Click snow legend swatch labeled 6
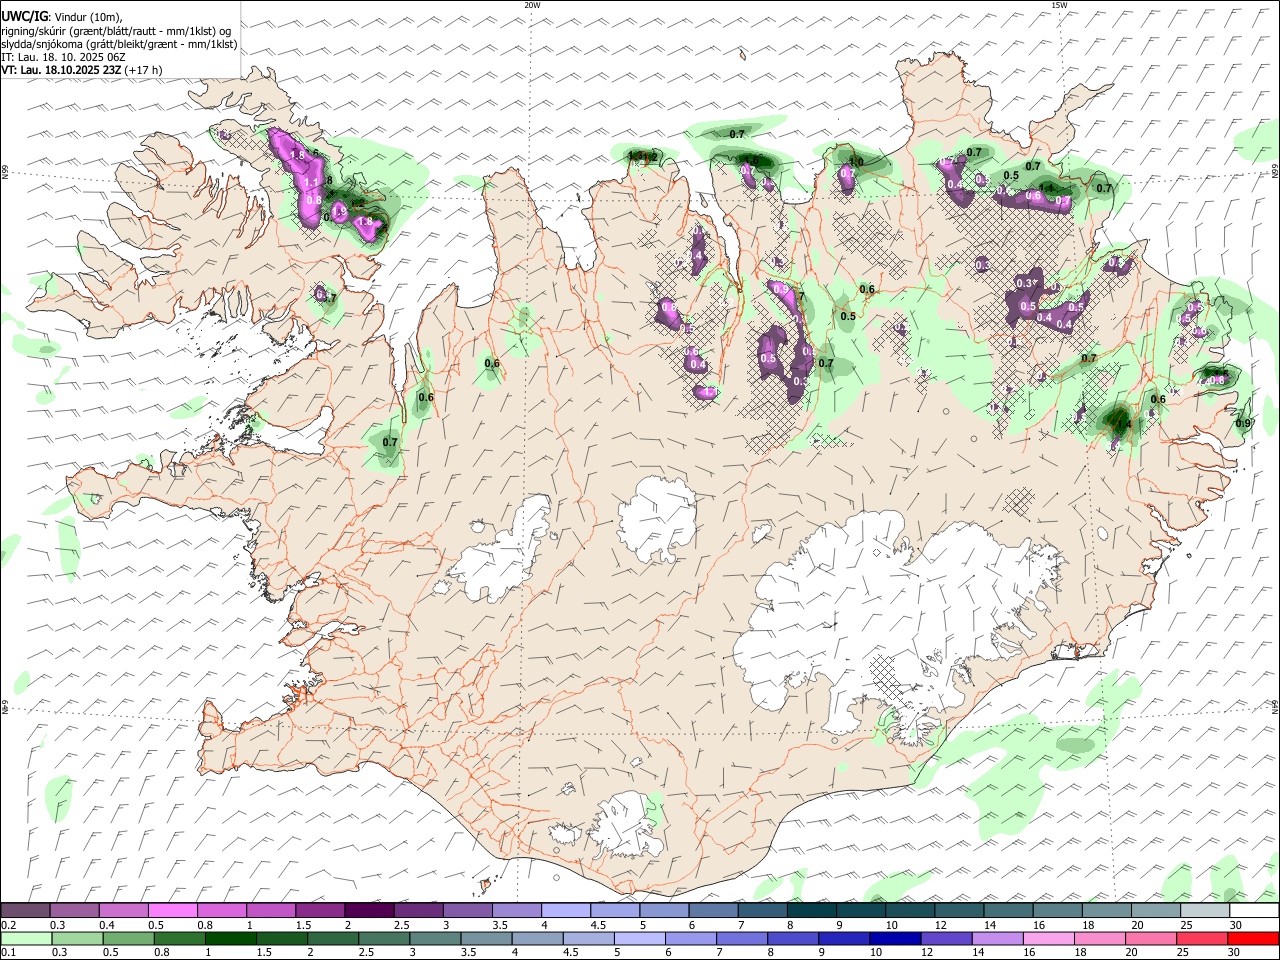This screenshot has height=960, width=1280. (x=711, y=910)
